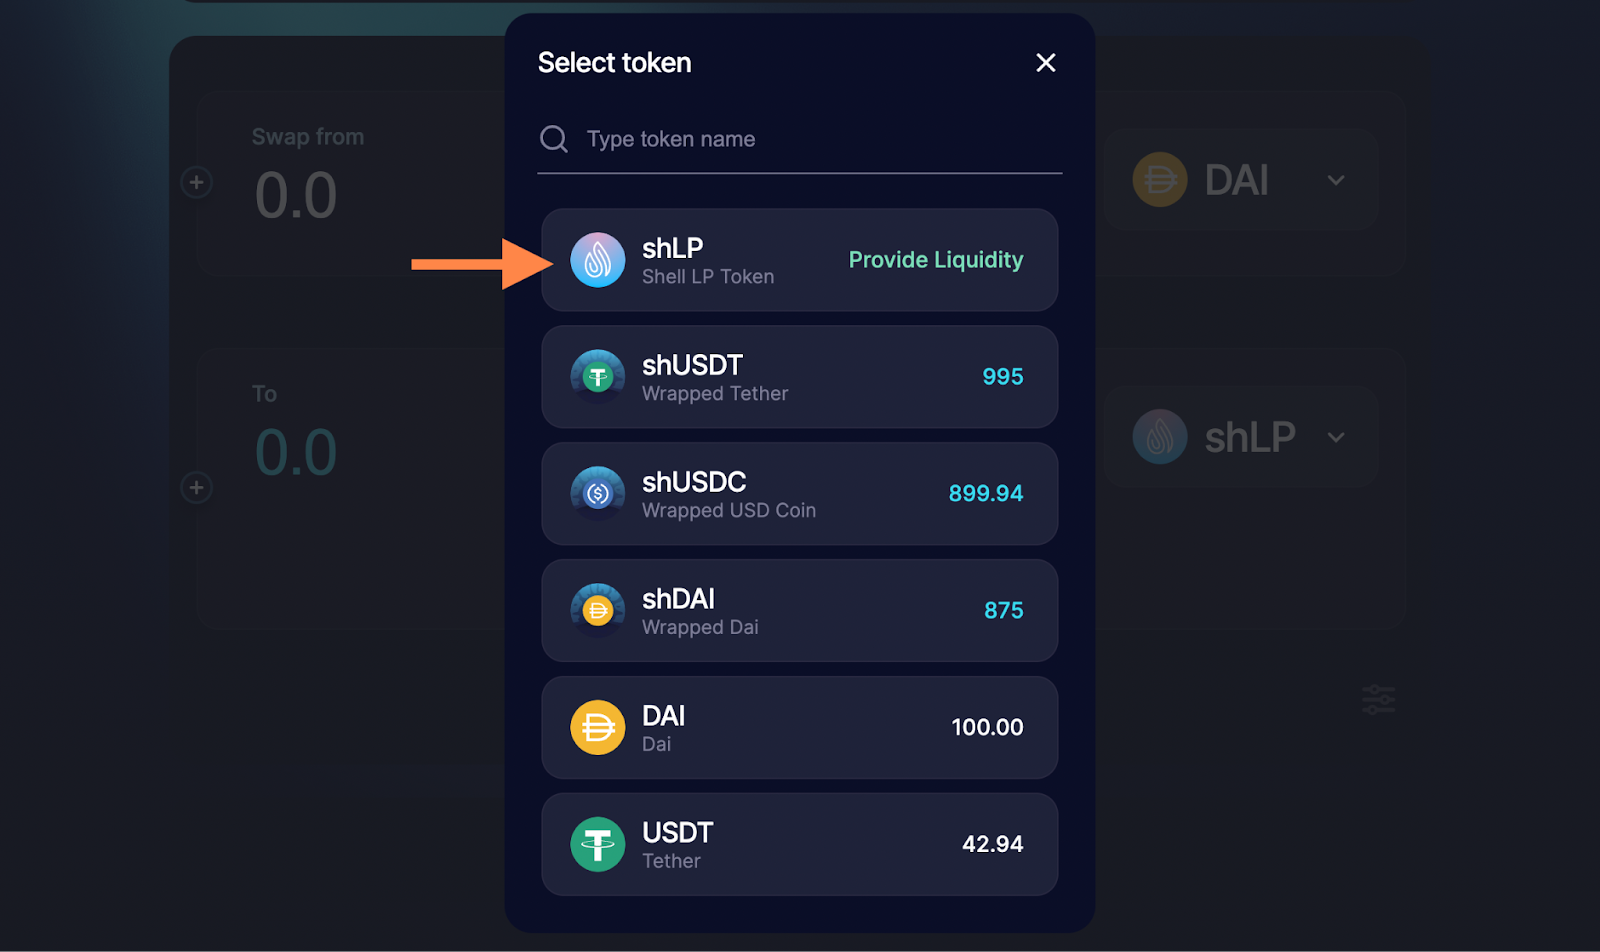Image resolution: width=1600 pixels, height=952 pixels.
Task: Open the swap settings sliders icon
Action: [1378, 699]
